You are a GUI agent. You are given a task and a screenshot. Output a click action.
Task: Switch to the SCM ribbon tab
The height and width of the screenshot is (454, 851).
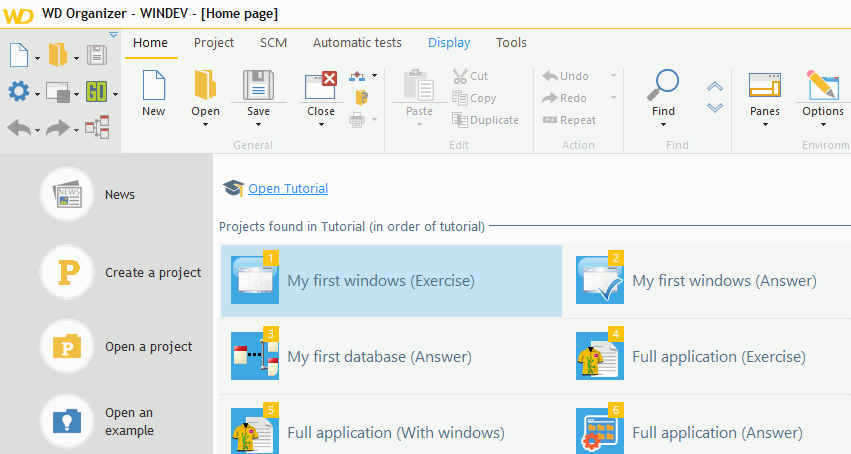(x=273, y=43)
